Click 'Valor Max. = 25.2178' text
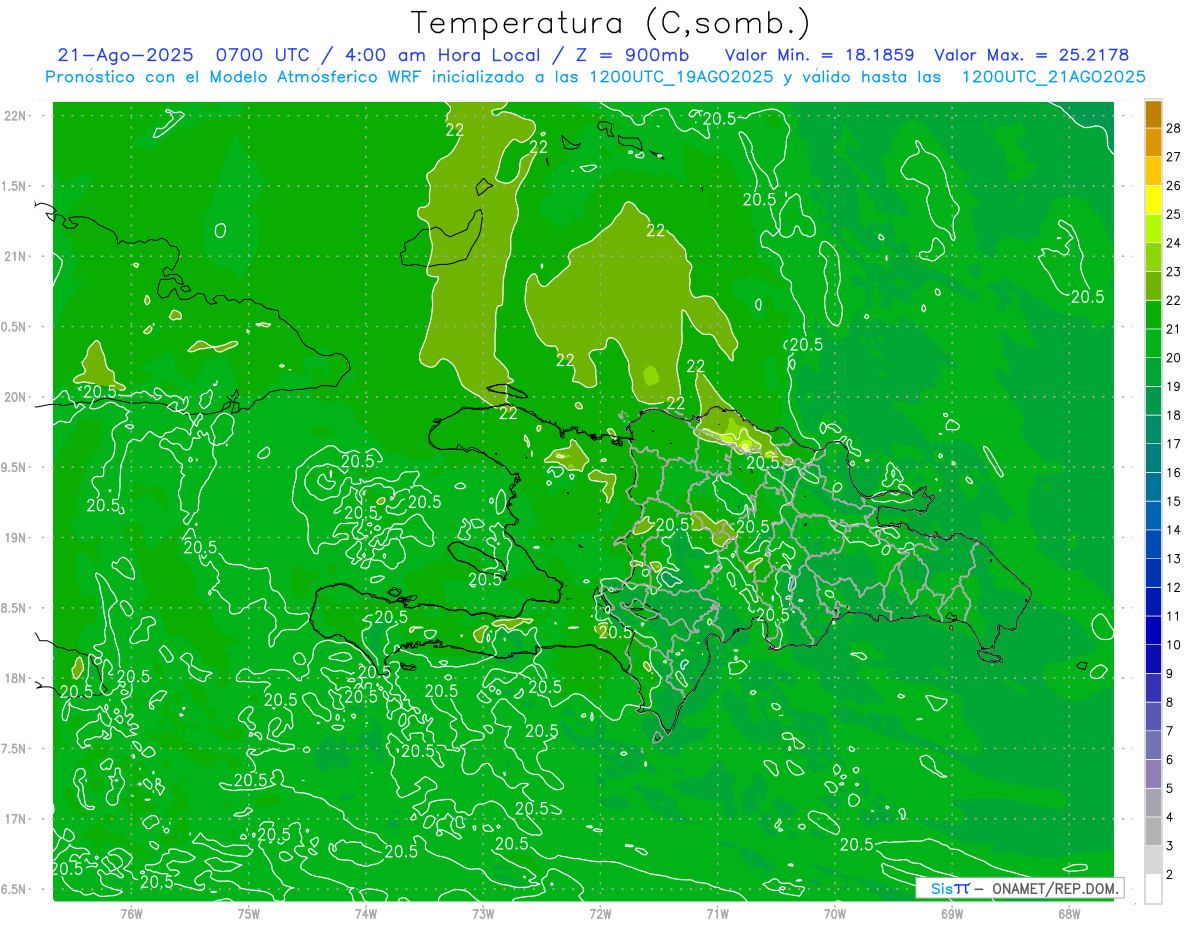Viewport: 1200px width, 927px height. 1032,55
